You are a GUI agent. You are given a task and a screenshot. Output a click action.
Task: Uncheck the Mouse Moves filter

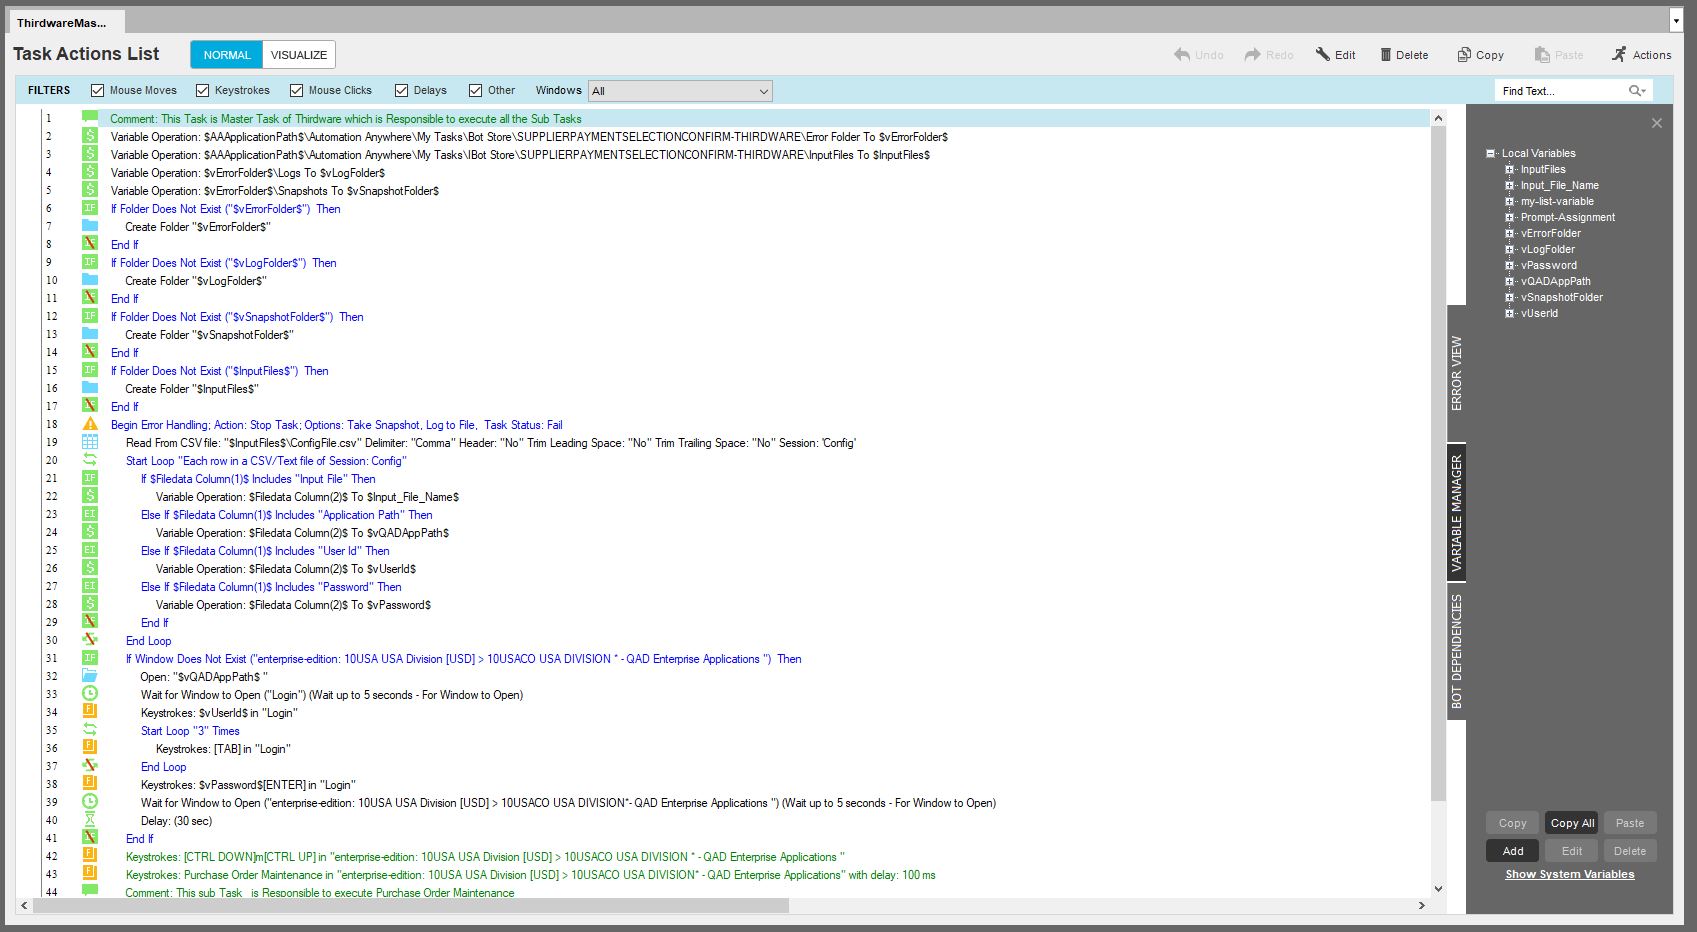point(97,91)
